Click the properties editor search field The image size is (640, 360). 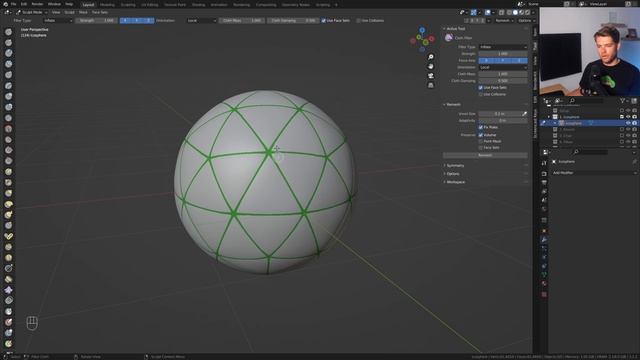pos(590,152)
